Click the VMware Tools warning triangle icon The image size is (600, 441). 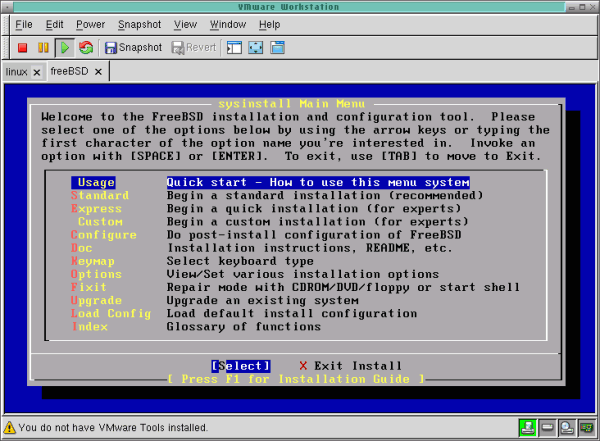[10, 428]
